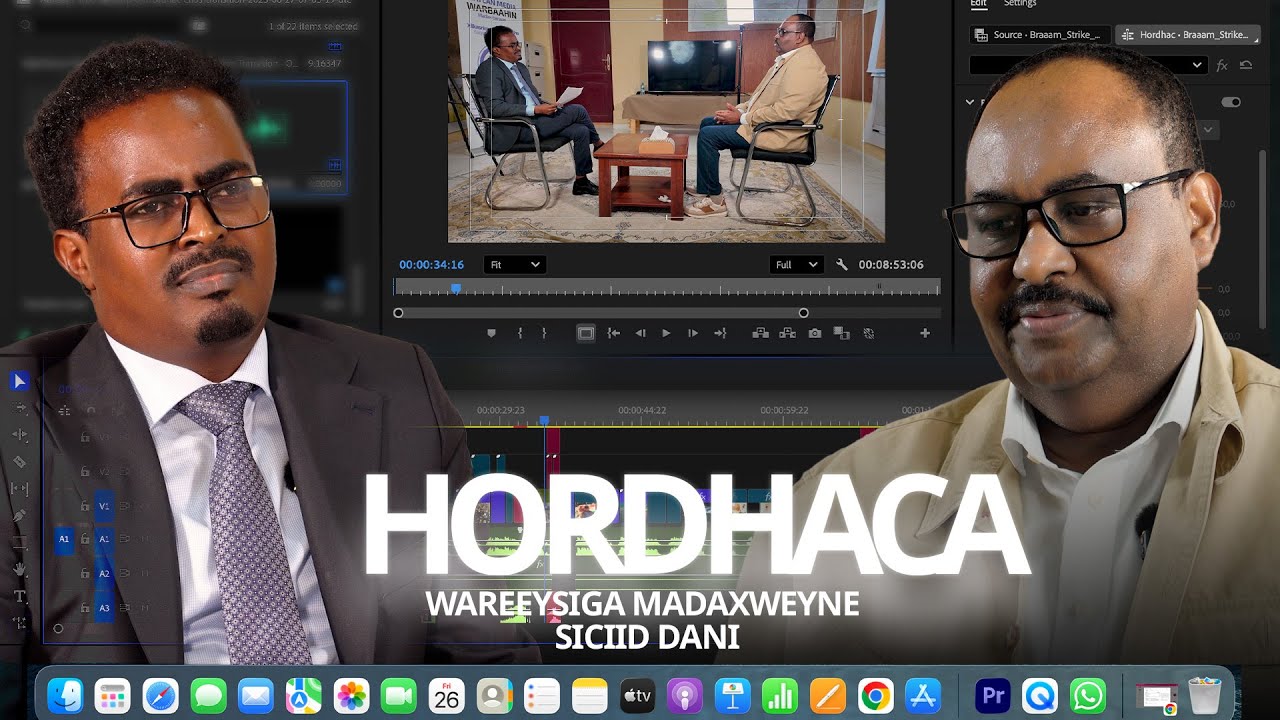This screenshot has height=720, width=1280.
Task: Click the program monitor video preview
Action: [666, 120]
